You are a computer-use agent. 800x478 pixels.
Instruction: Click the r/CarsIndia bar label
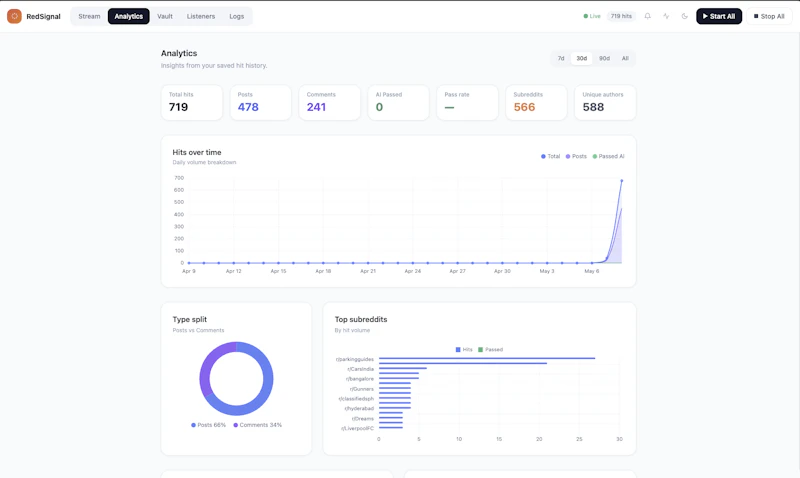(360, 369)
